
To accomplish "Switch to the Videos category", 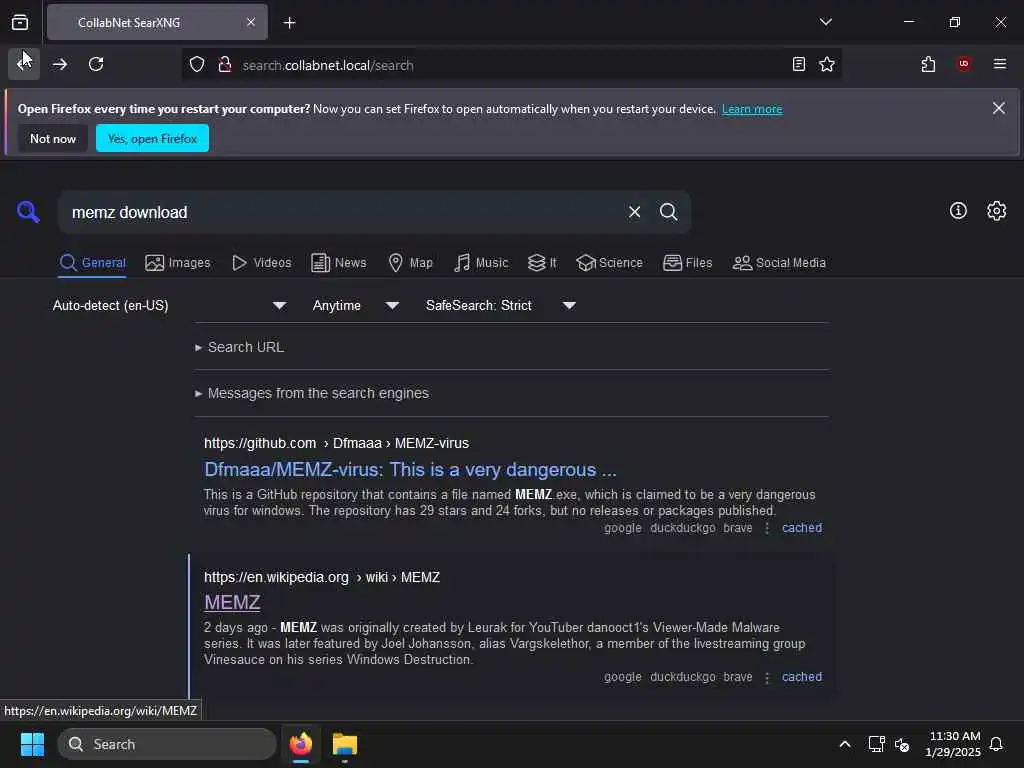I will click(x=262, y=263).
